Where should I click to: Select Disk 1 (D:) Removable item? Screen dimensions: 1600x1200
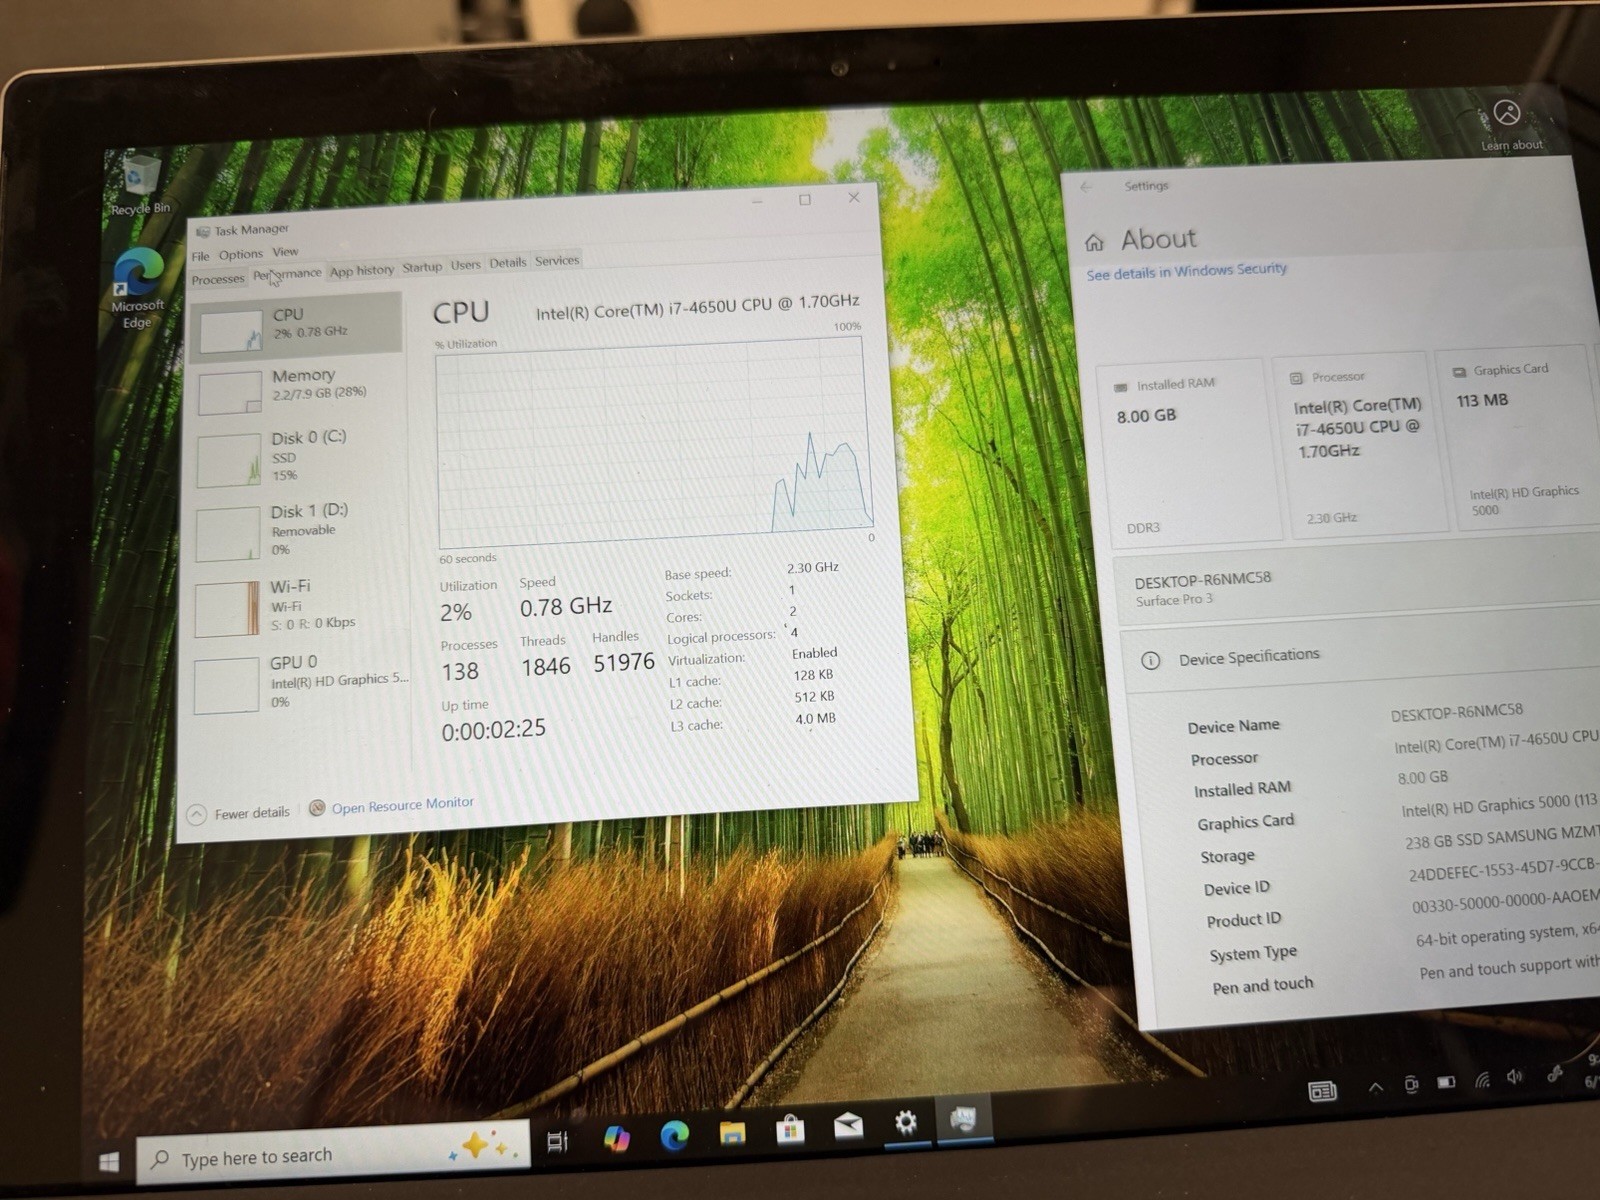[298, 531]
